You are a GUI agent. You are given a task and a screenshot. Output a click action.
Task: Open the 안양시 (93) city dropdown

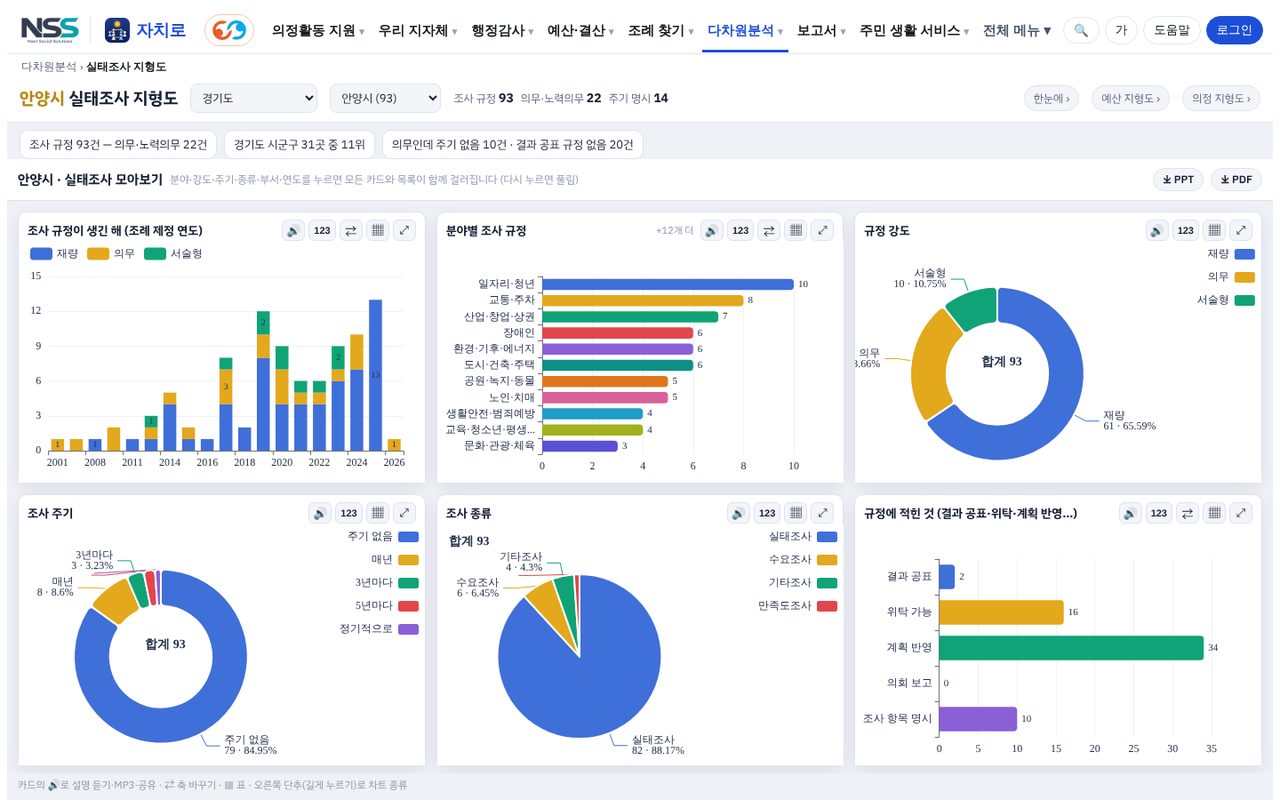click(x=385, y=98)
